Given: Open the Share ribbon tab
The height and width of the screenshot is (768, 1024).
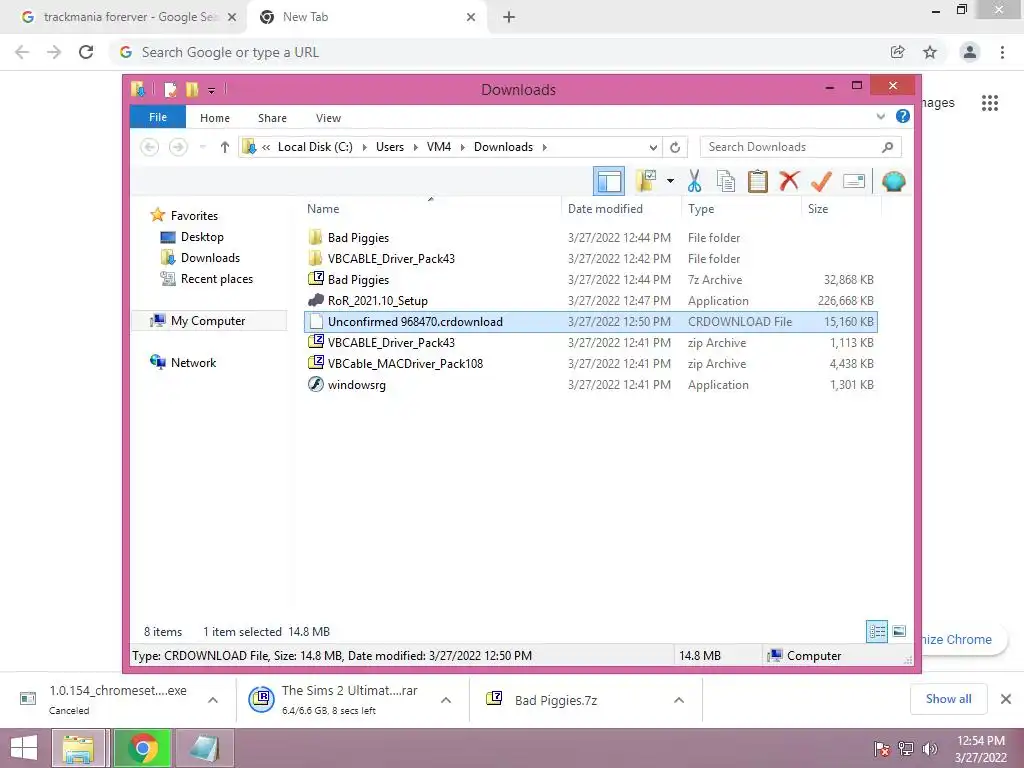Looking at the screenshot, I should (x=272, y=118).
